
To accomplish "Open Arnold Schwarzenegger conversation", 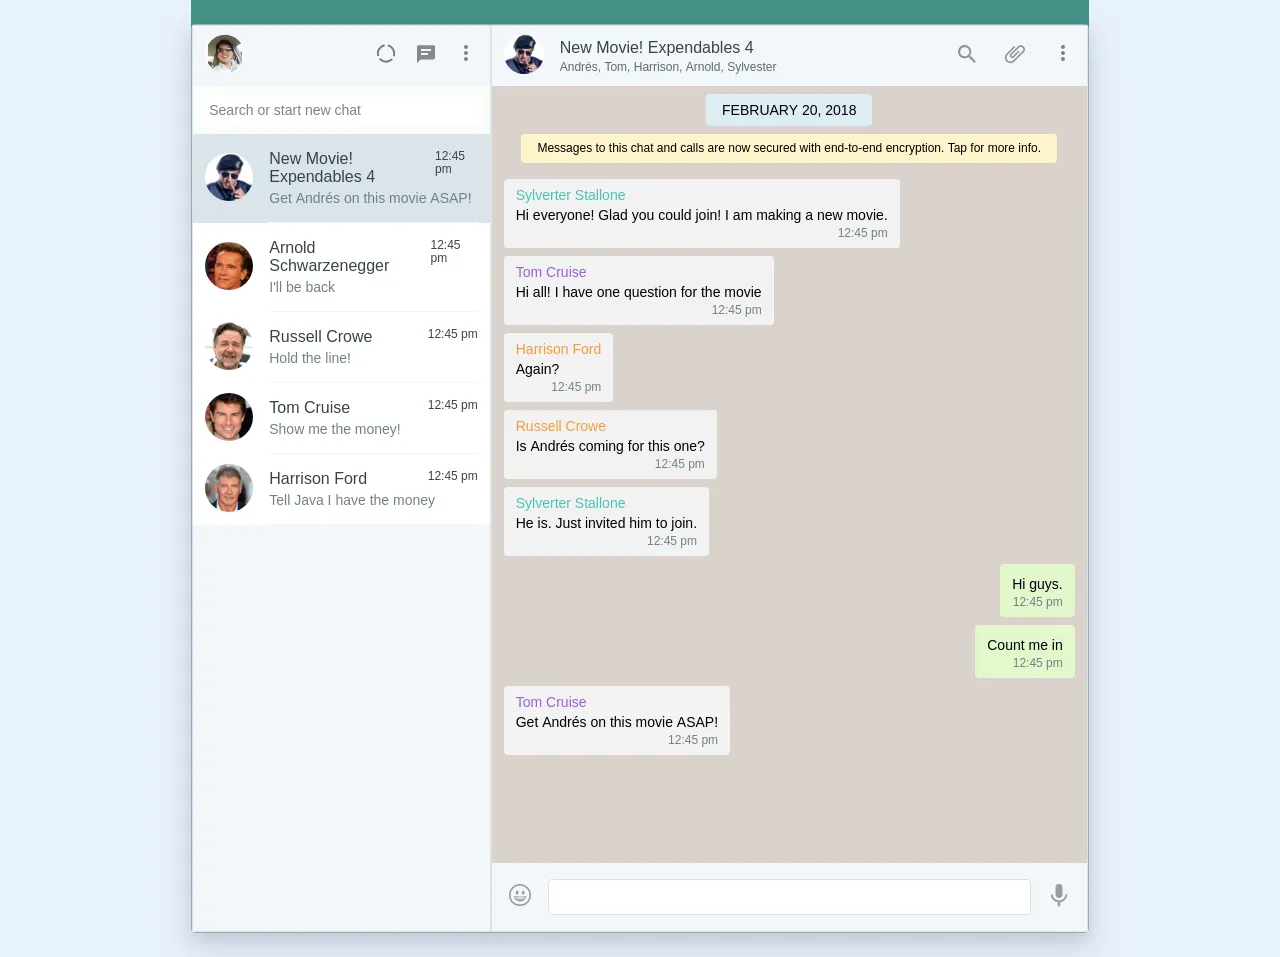I will (341, 267).
